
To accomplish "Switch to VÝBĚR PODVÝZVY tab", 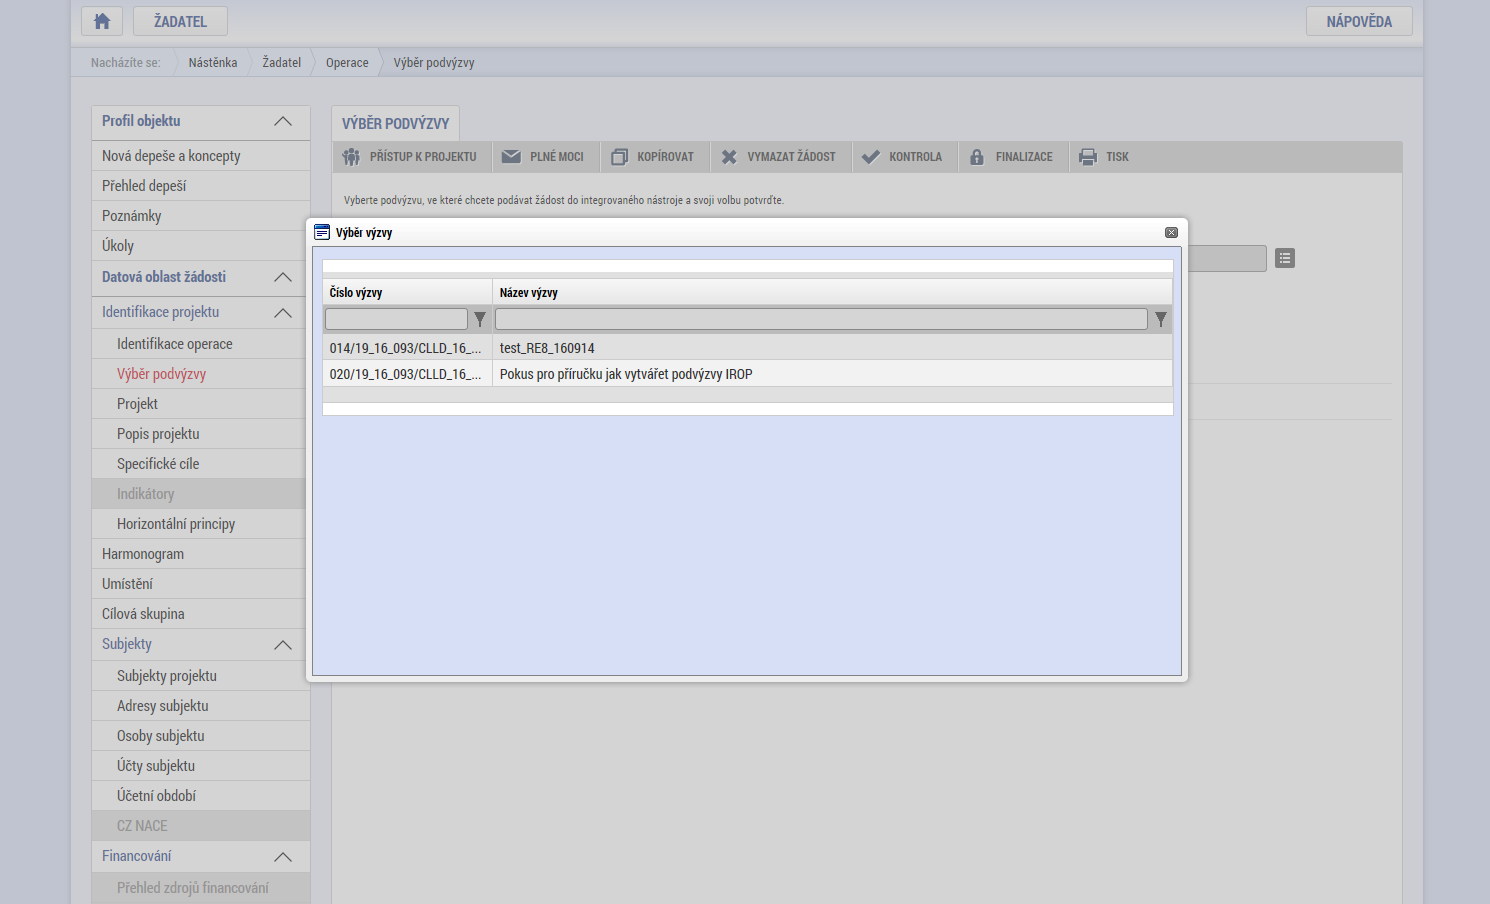I will point(395,123).
